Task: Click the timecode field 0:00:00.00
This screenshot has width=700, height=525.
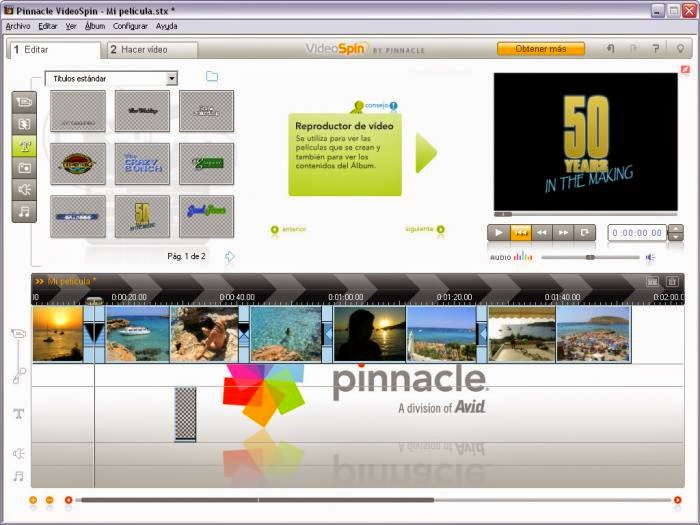Action: tap(637, 233)
